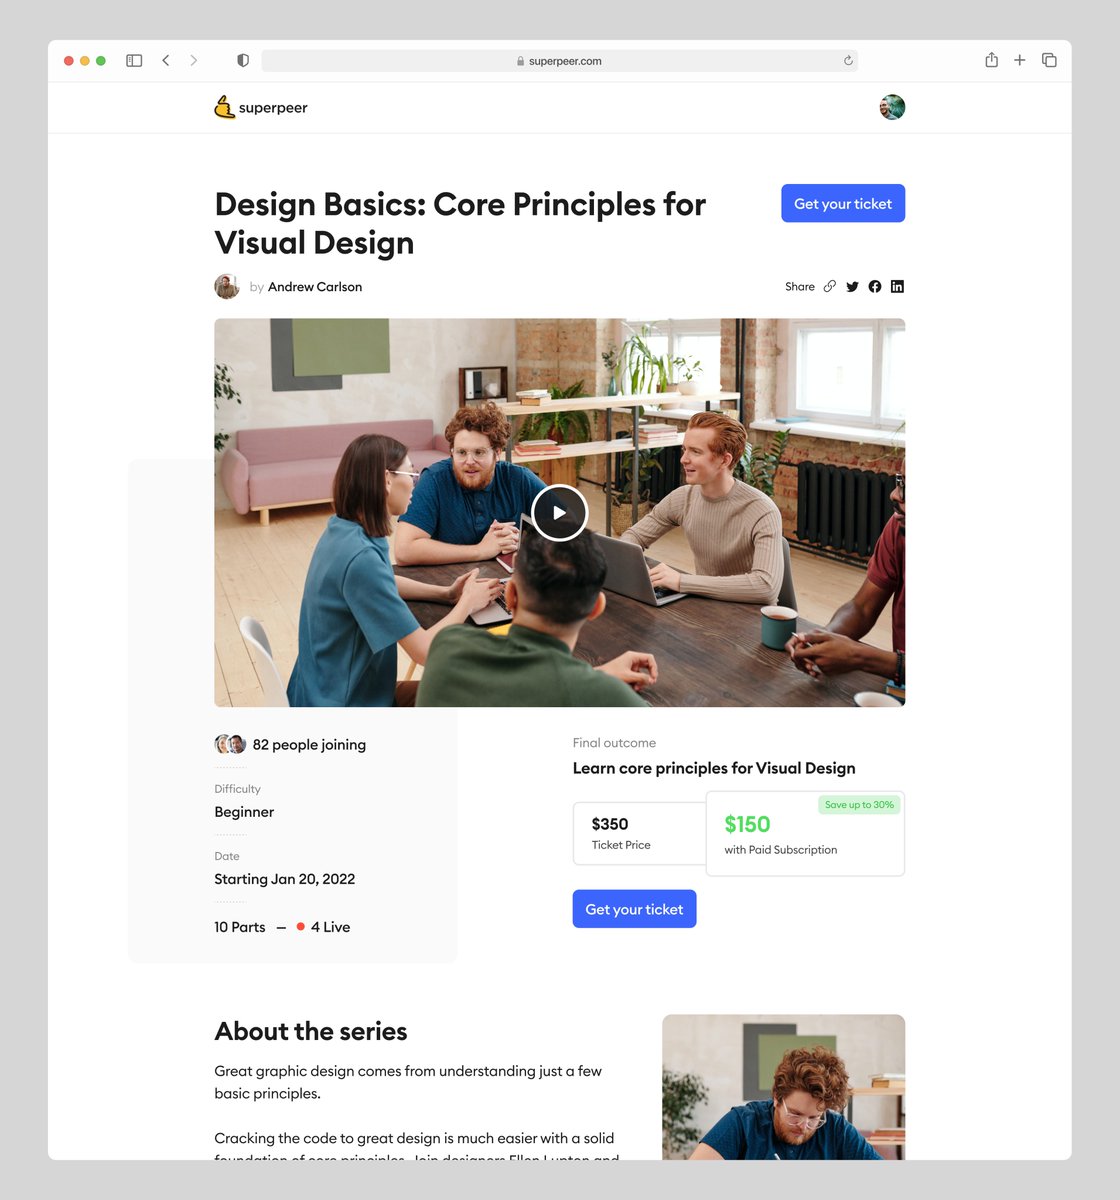Click the superpeer logo to go home
Screen dimensions: 1120x1200
pyautogui.click(x=261, y=107)
